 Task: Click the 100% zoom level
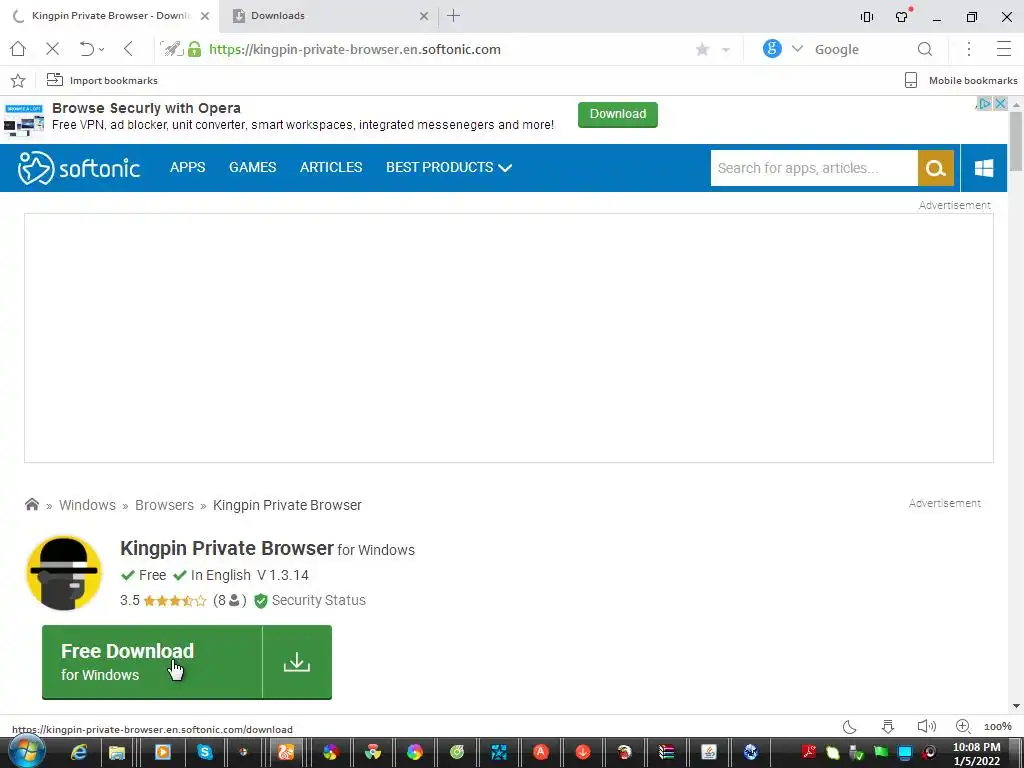point(998,726)
